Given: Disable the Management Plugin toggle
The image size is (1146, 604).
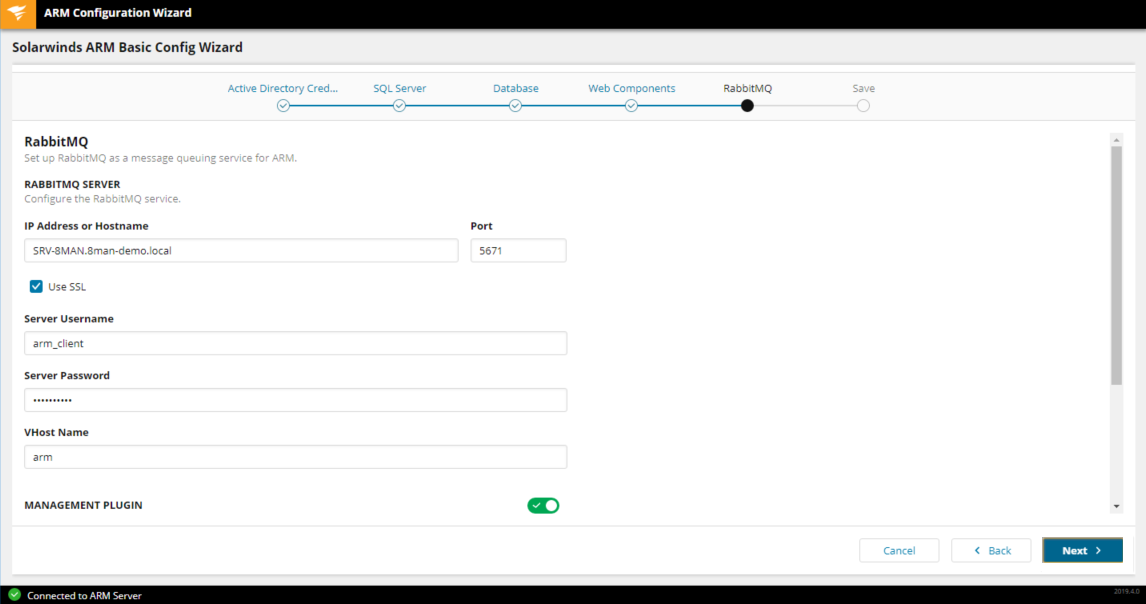Looking at the screenshot, I should click(x=543, y=506).
